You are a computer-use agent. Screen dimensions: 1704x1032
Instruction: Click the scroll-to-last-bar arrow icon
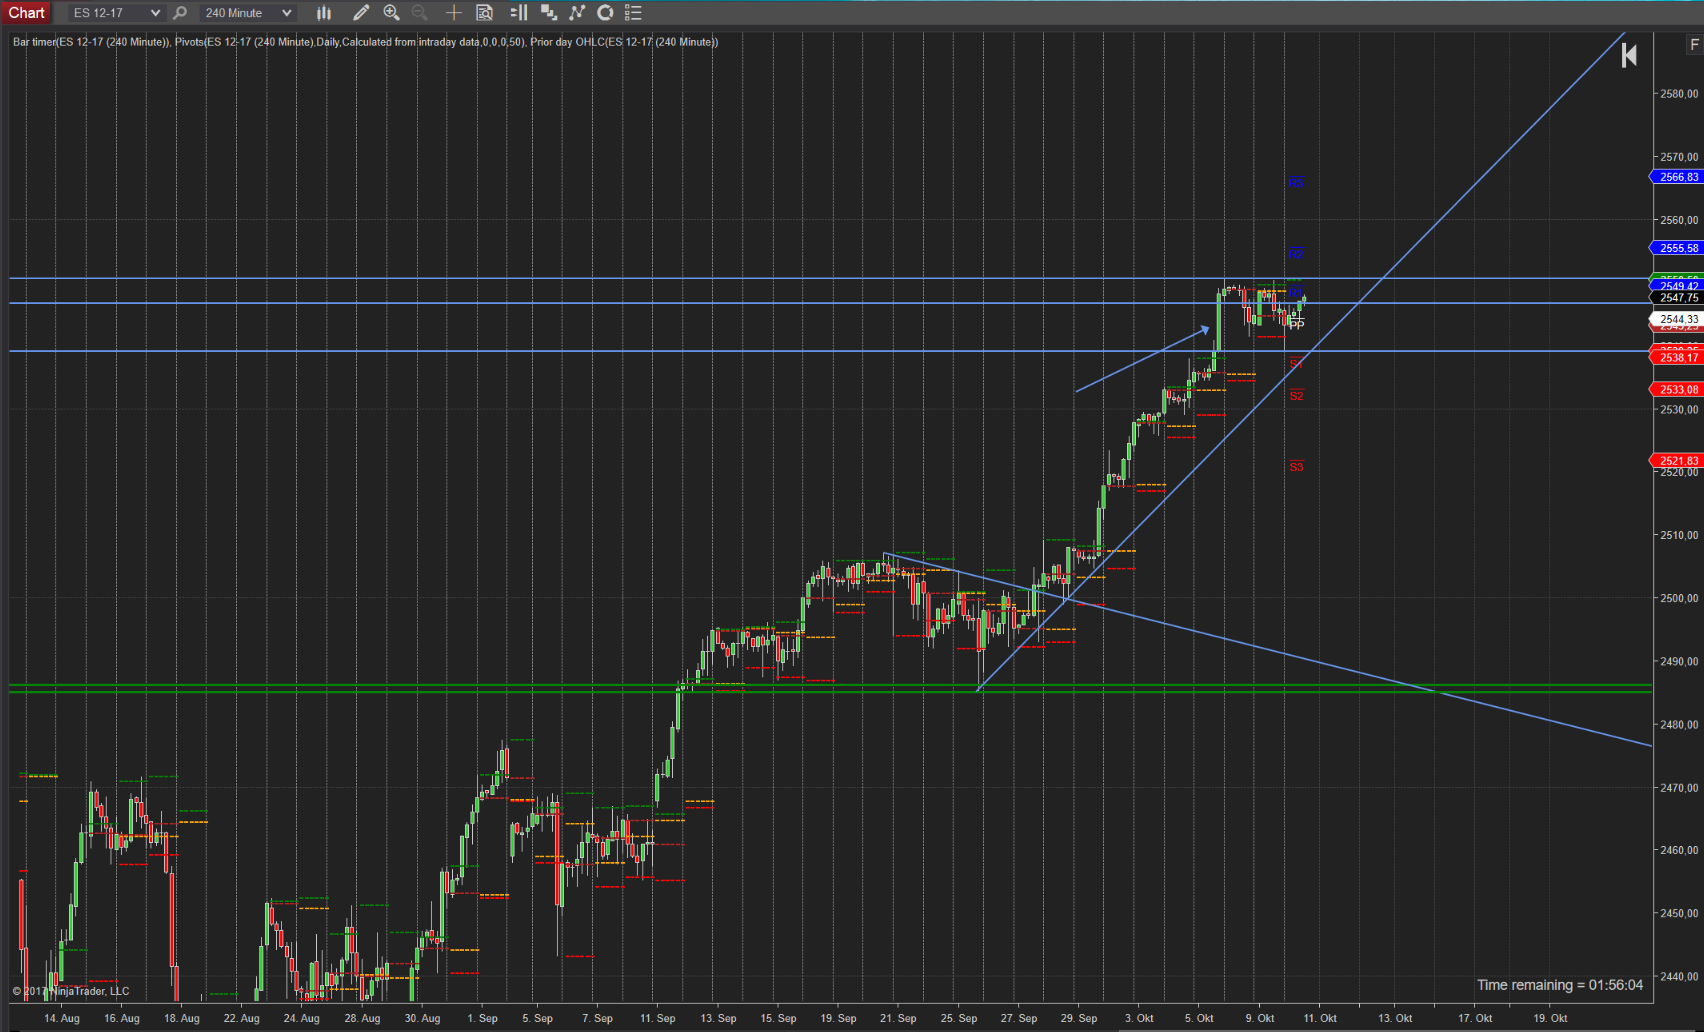point(1629,55)
